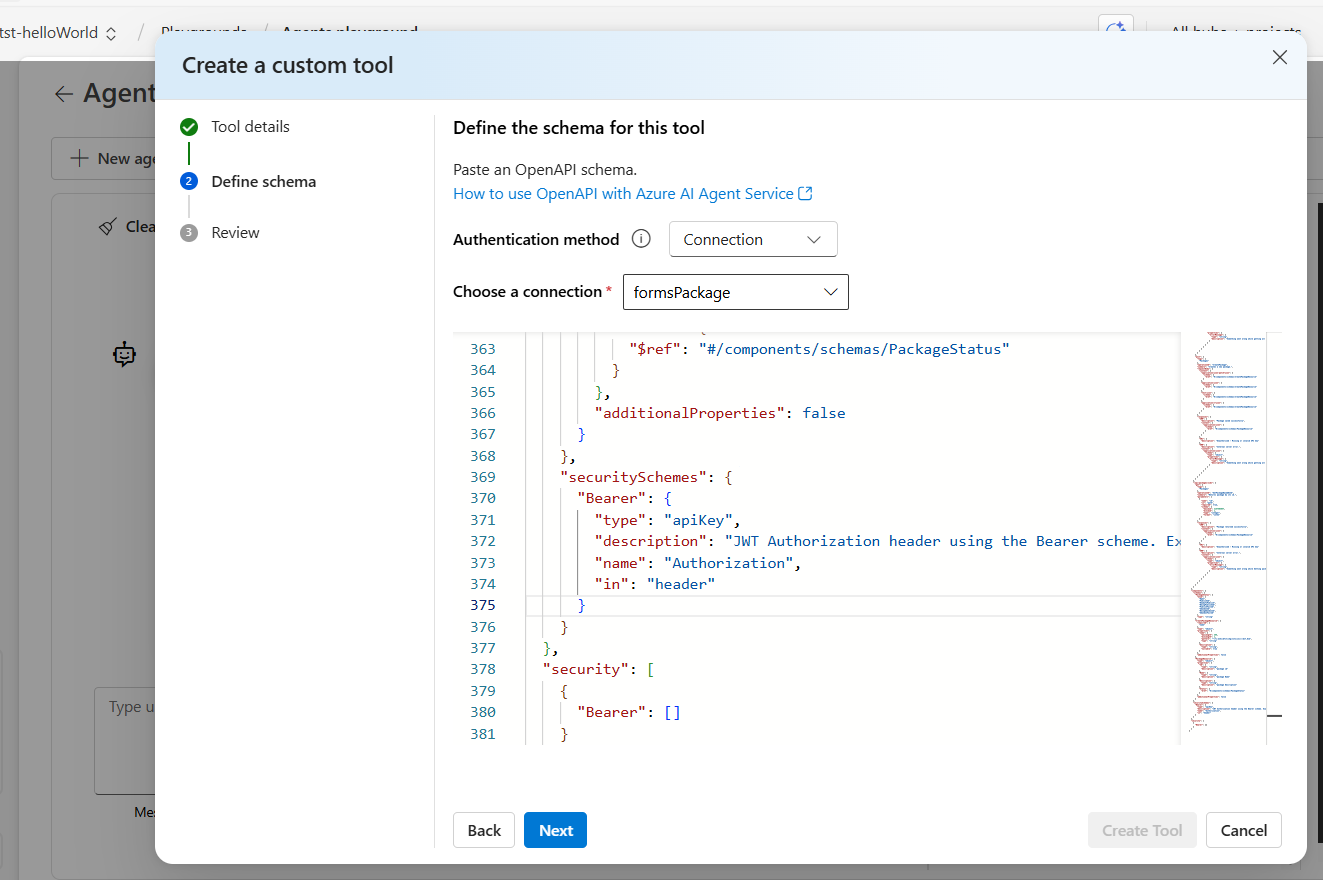
Task: Click the Authentication method info icon
Action: click(x=642, y=239)
